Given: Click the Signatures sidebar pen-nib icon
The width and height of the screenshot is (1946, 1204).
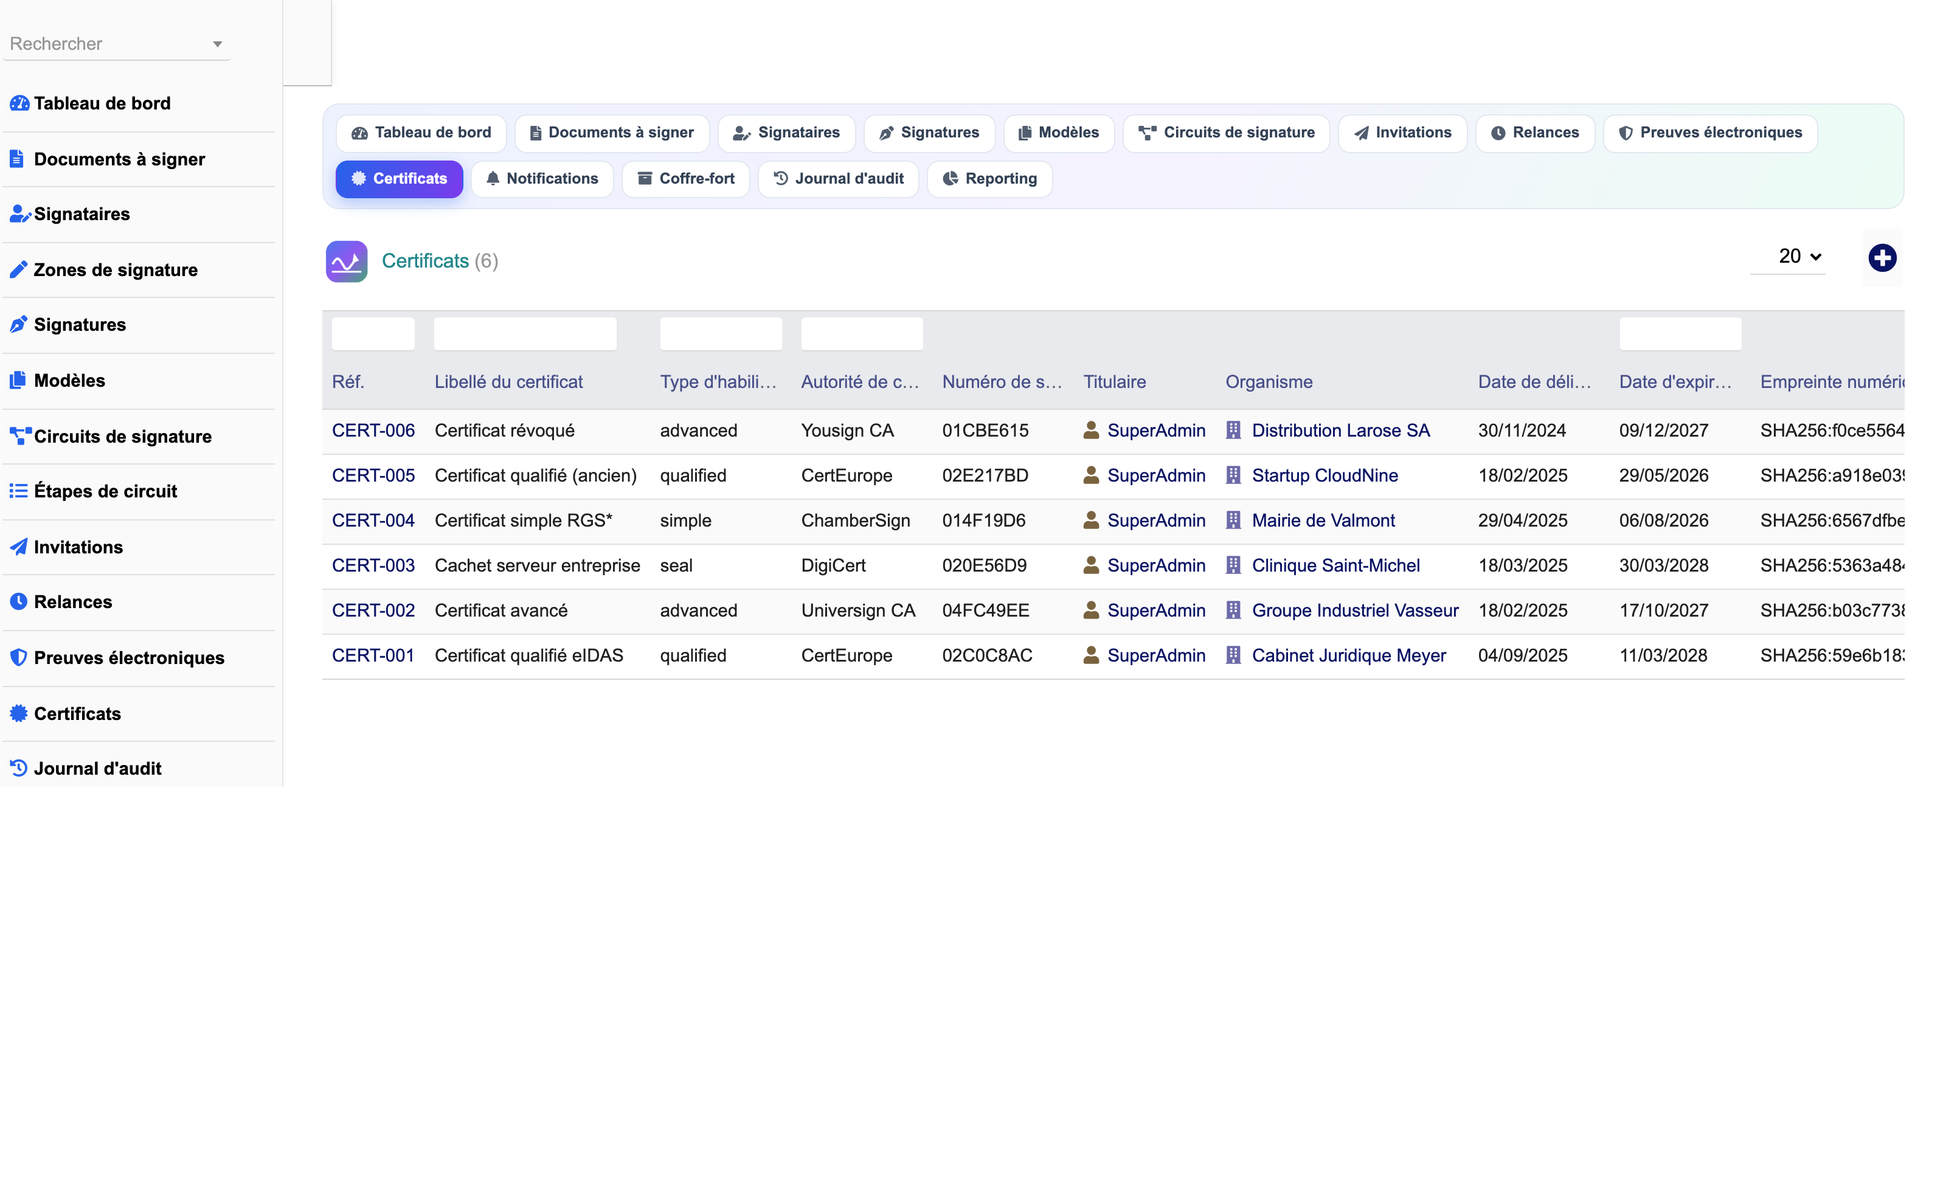Looking at the screenshot, I should [18, 325].
